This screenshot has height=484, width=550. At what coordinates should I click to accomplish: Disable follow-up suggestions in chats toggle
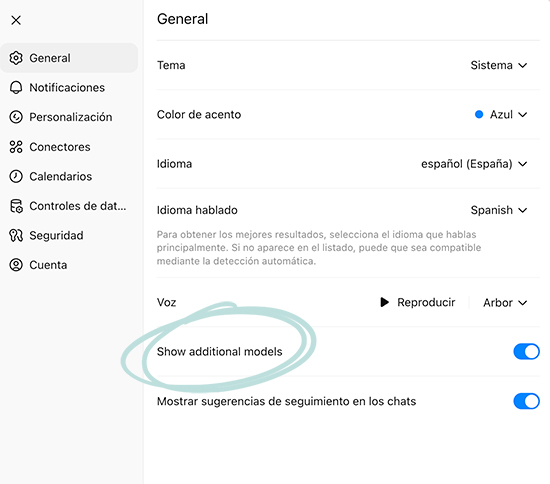point(526,401)
